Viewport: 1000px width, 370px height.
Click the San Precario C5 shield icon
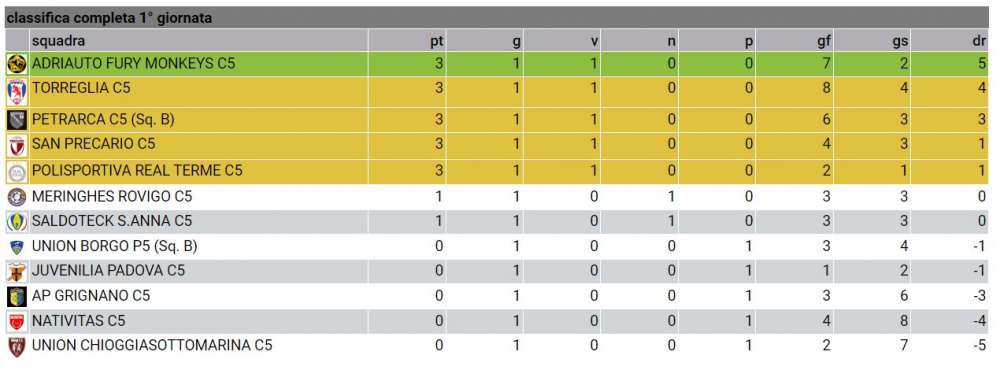coord(17,146)
